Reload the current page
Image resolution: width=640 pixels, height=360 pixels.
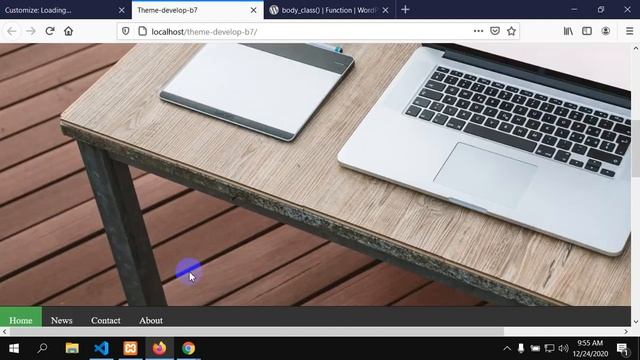[50, 31]
